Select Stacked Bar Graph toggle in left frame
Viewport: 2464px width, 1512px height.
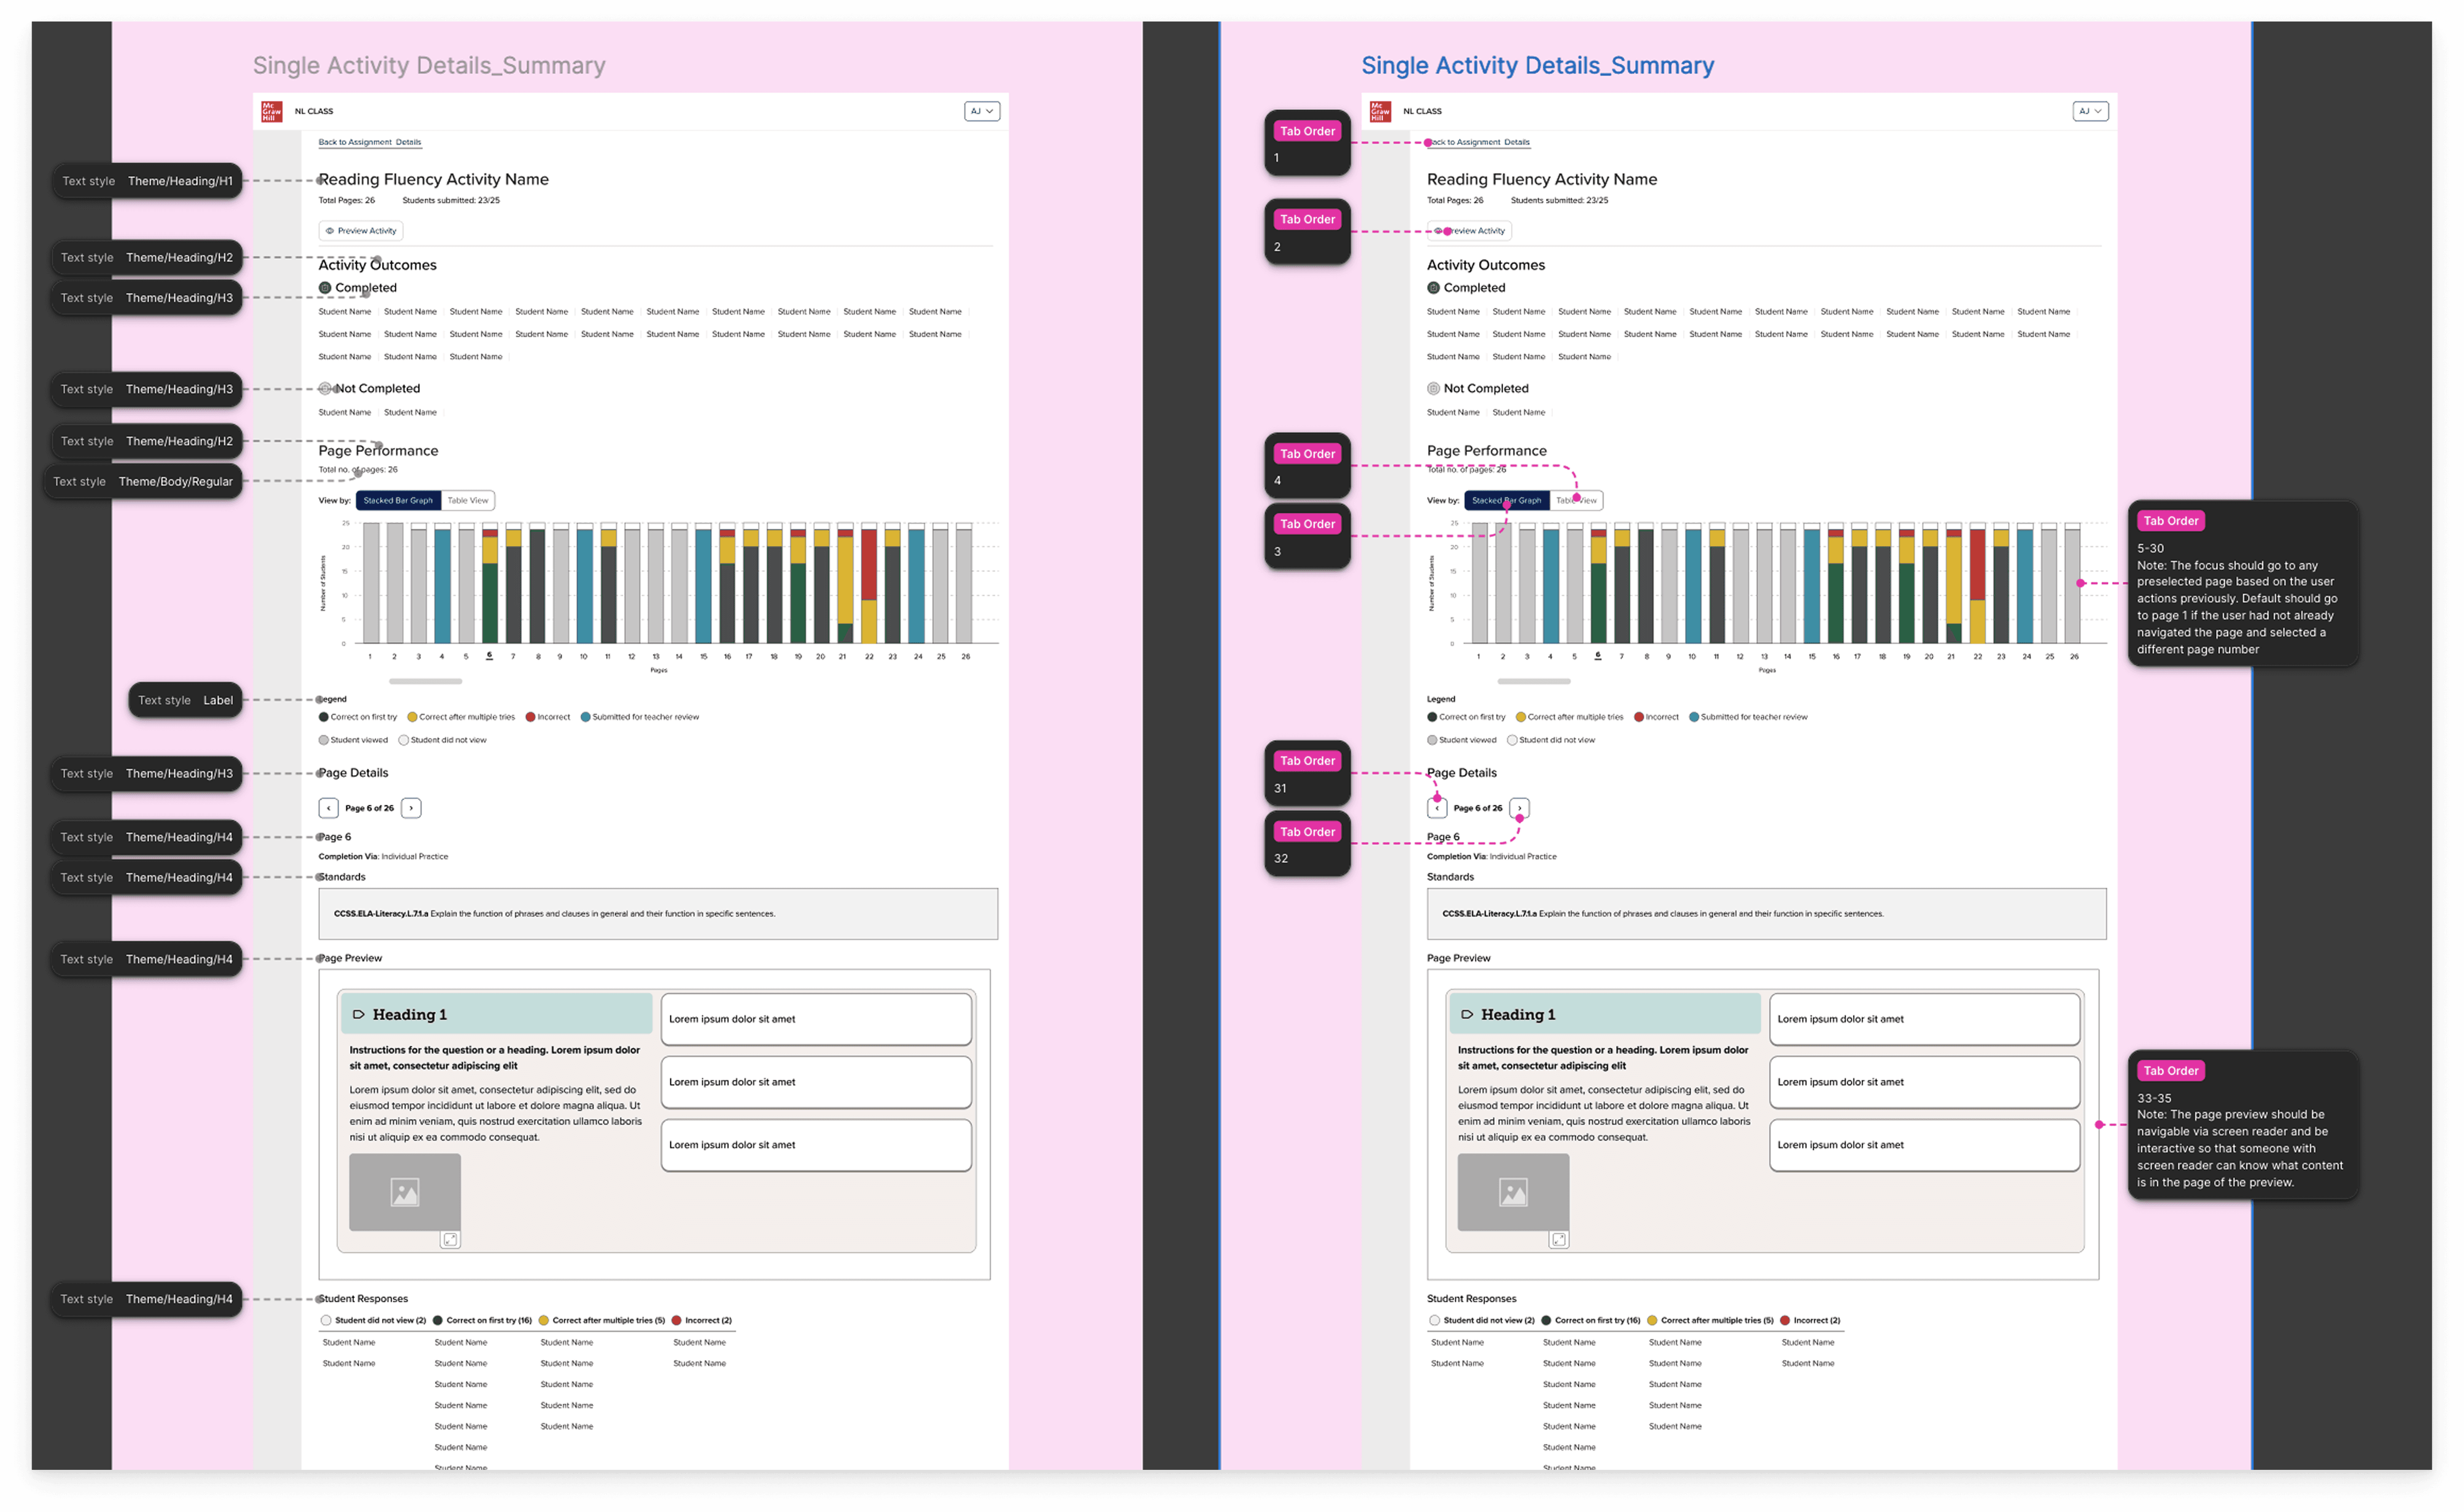398,500
